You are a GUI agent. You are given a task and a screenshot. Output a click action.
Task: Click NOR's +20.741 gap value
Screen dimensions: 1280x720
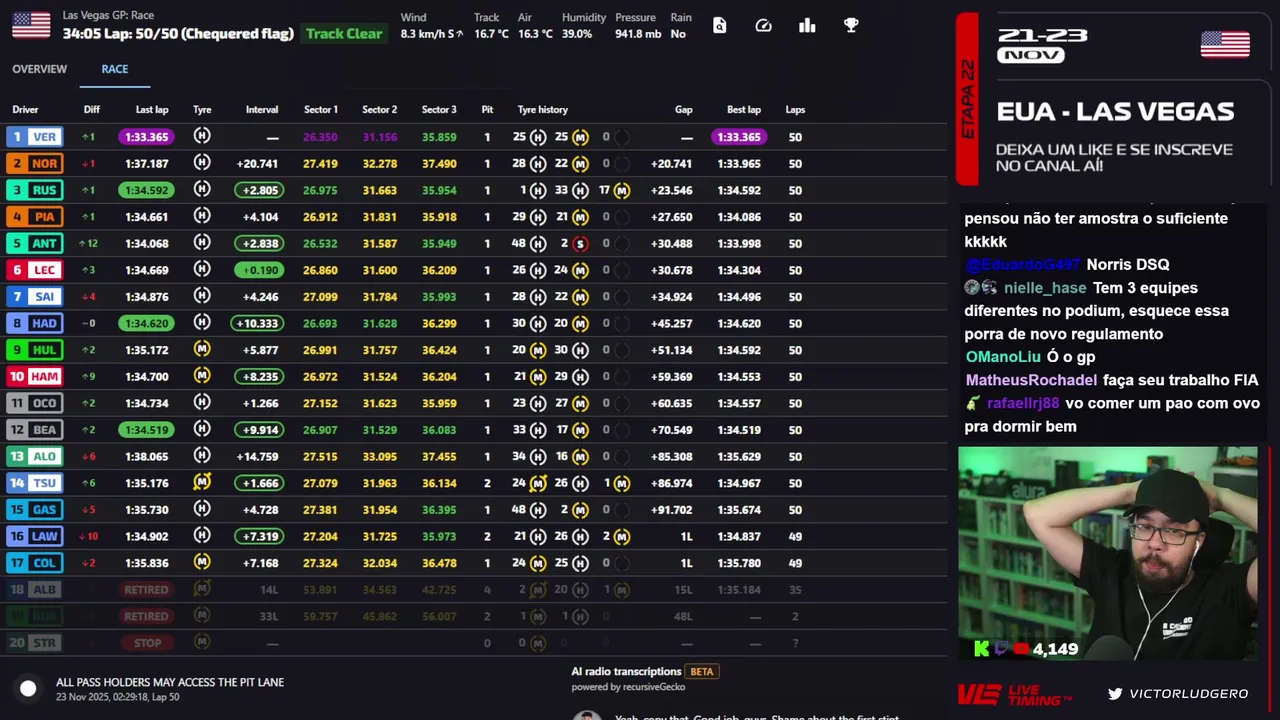pos(671,164)
